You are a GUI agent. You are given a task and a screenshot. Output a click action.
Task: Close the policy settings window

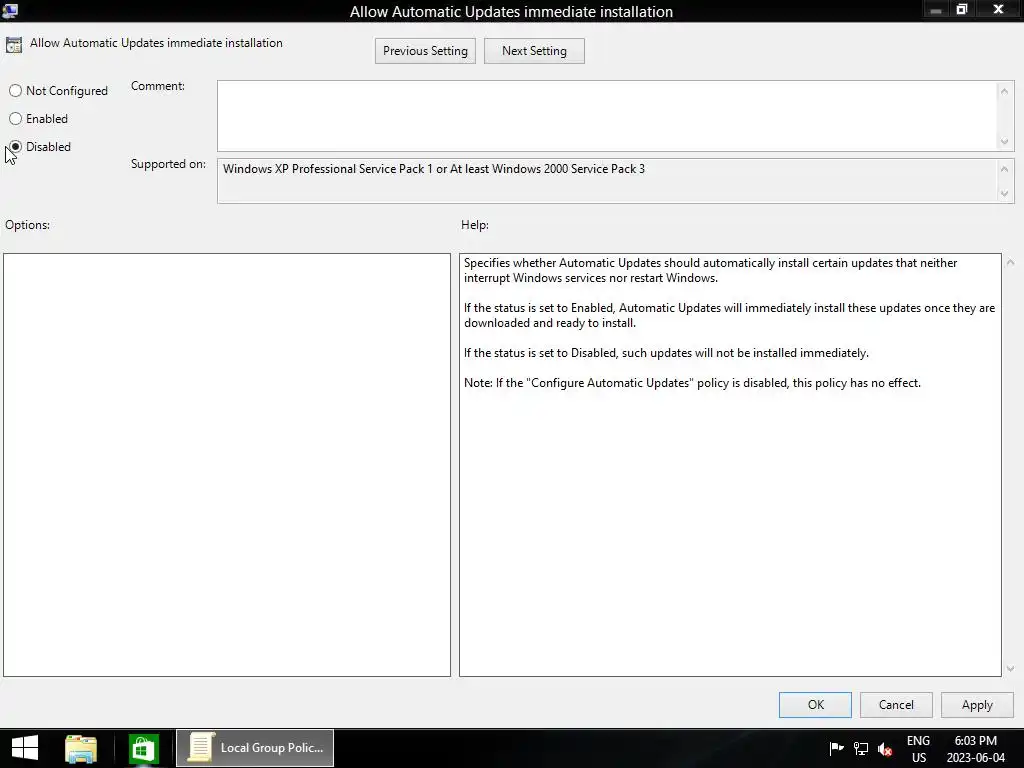click(x=999, y=10)
